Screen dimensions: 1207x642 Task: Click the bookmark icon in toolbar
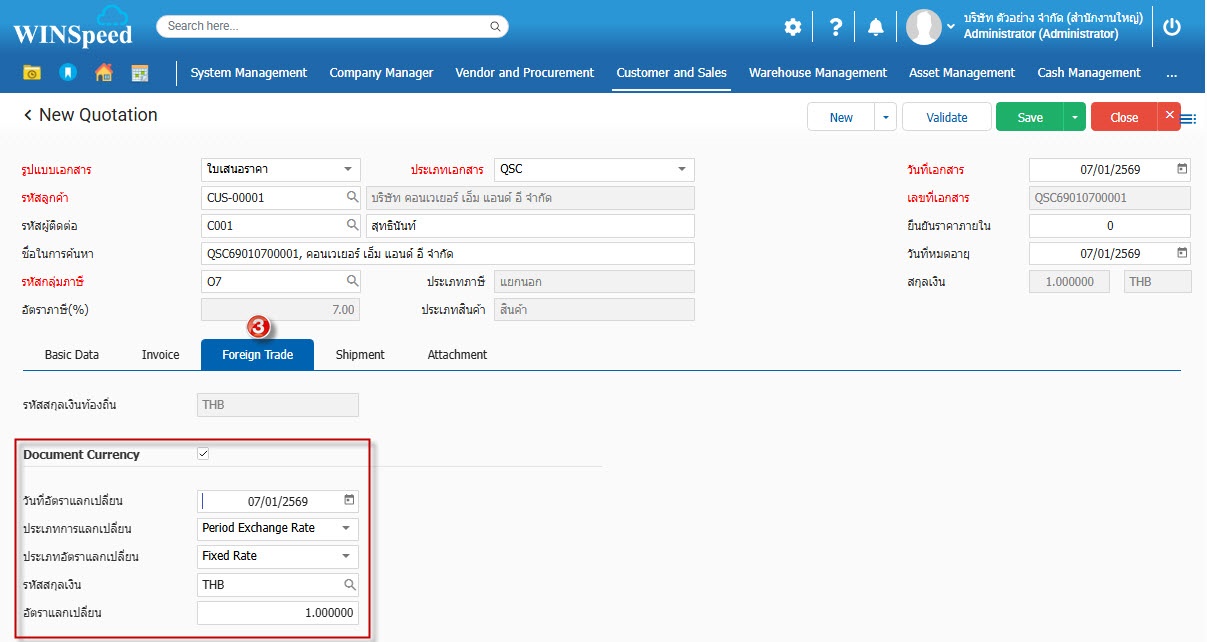67,73
